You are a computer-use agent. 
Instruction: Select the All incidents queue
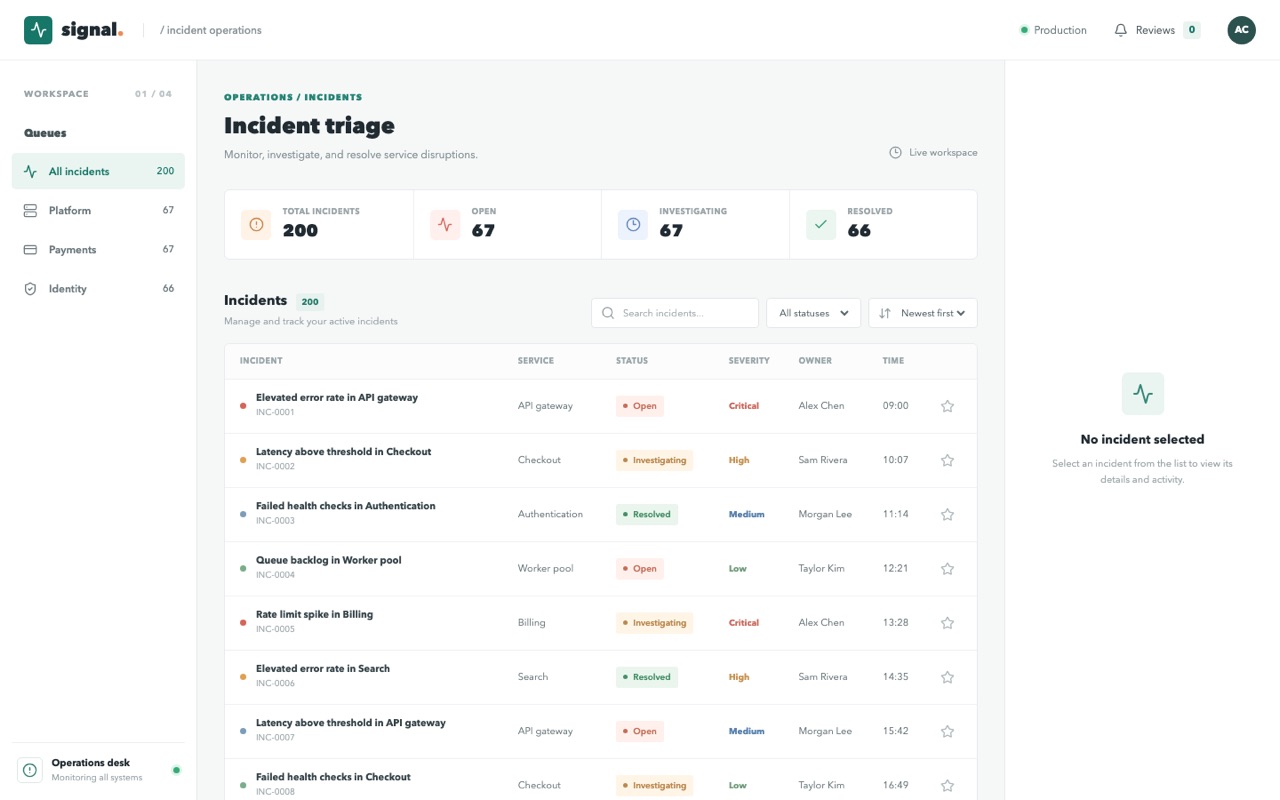coord(98,171)
